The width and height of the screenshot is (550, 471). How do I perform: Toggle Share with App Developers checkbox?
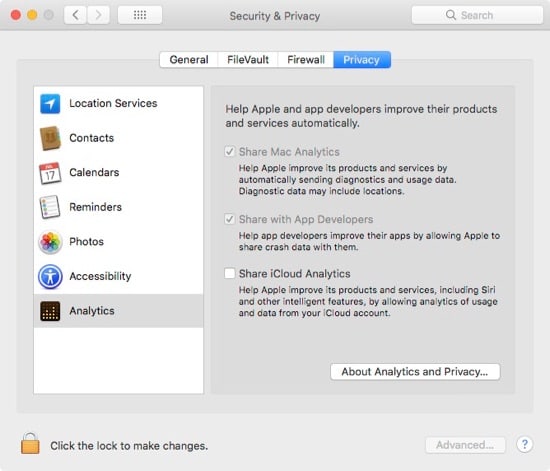pyautogui.click(x=230, y=219)
